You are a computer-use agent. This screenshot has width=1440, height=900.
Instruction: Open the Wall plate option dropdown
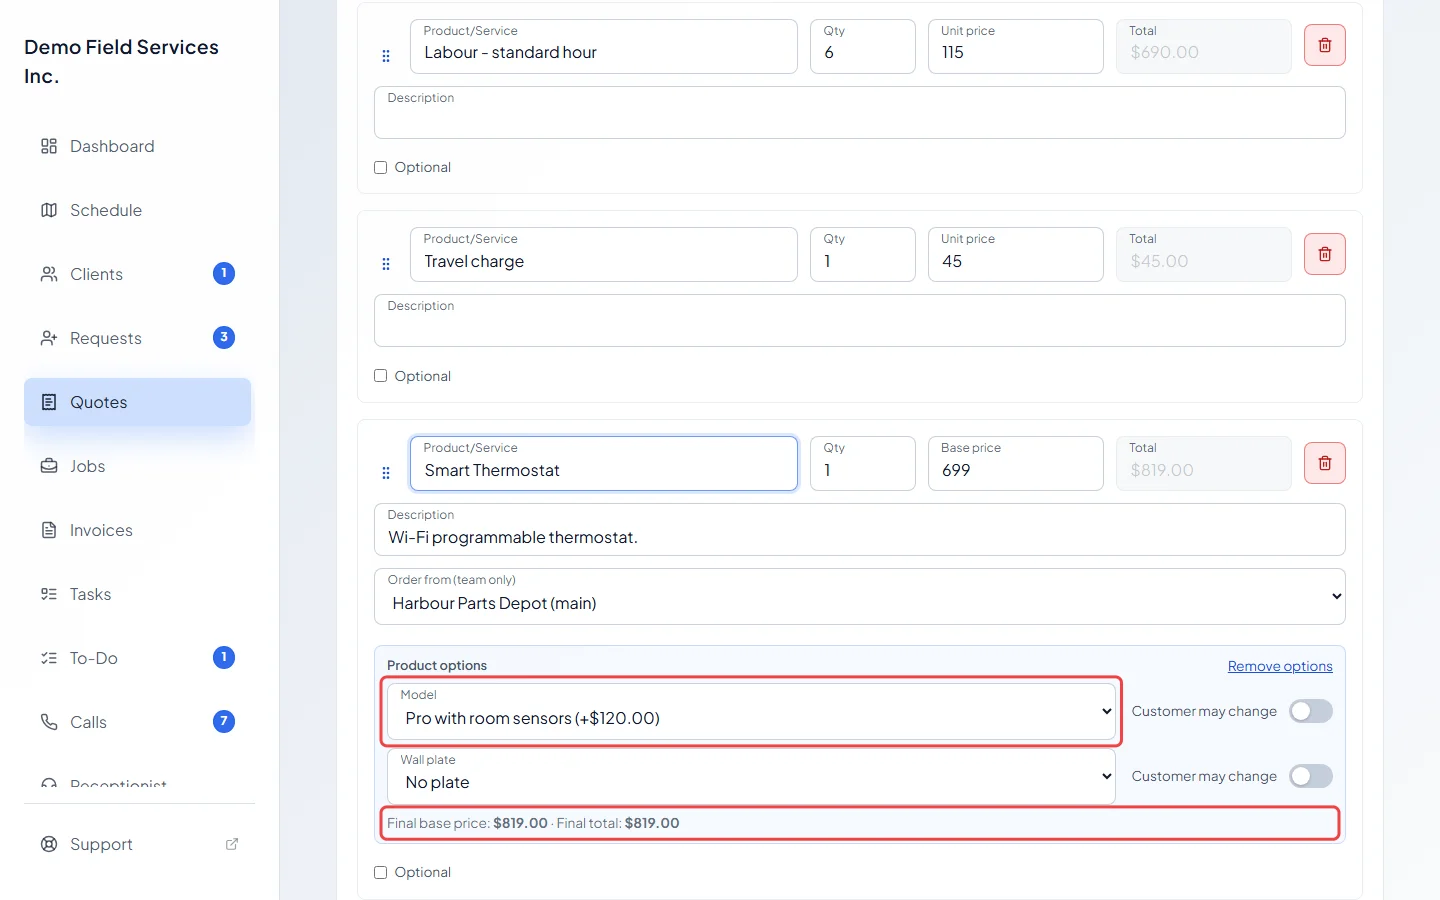[751, 776]
